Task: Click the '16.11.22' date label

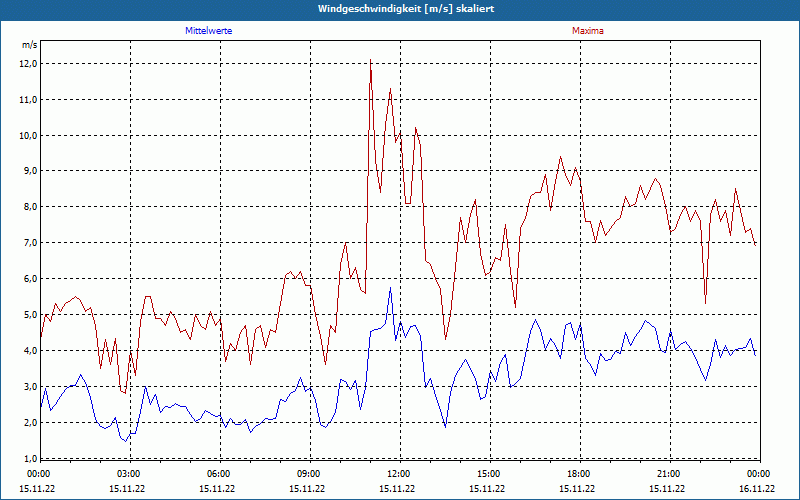Action: coord(758,489)
